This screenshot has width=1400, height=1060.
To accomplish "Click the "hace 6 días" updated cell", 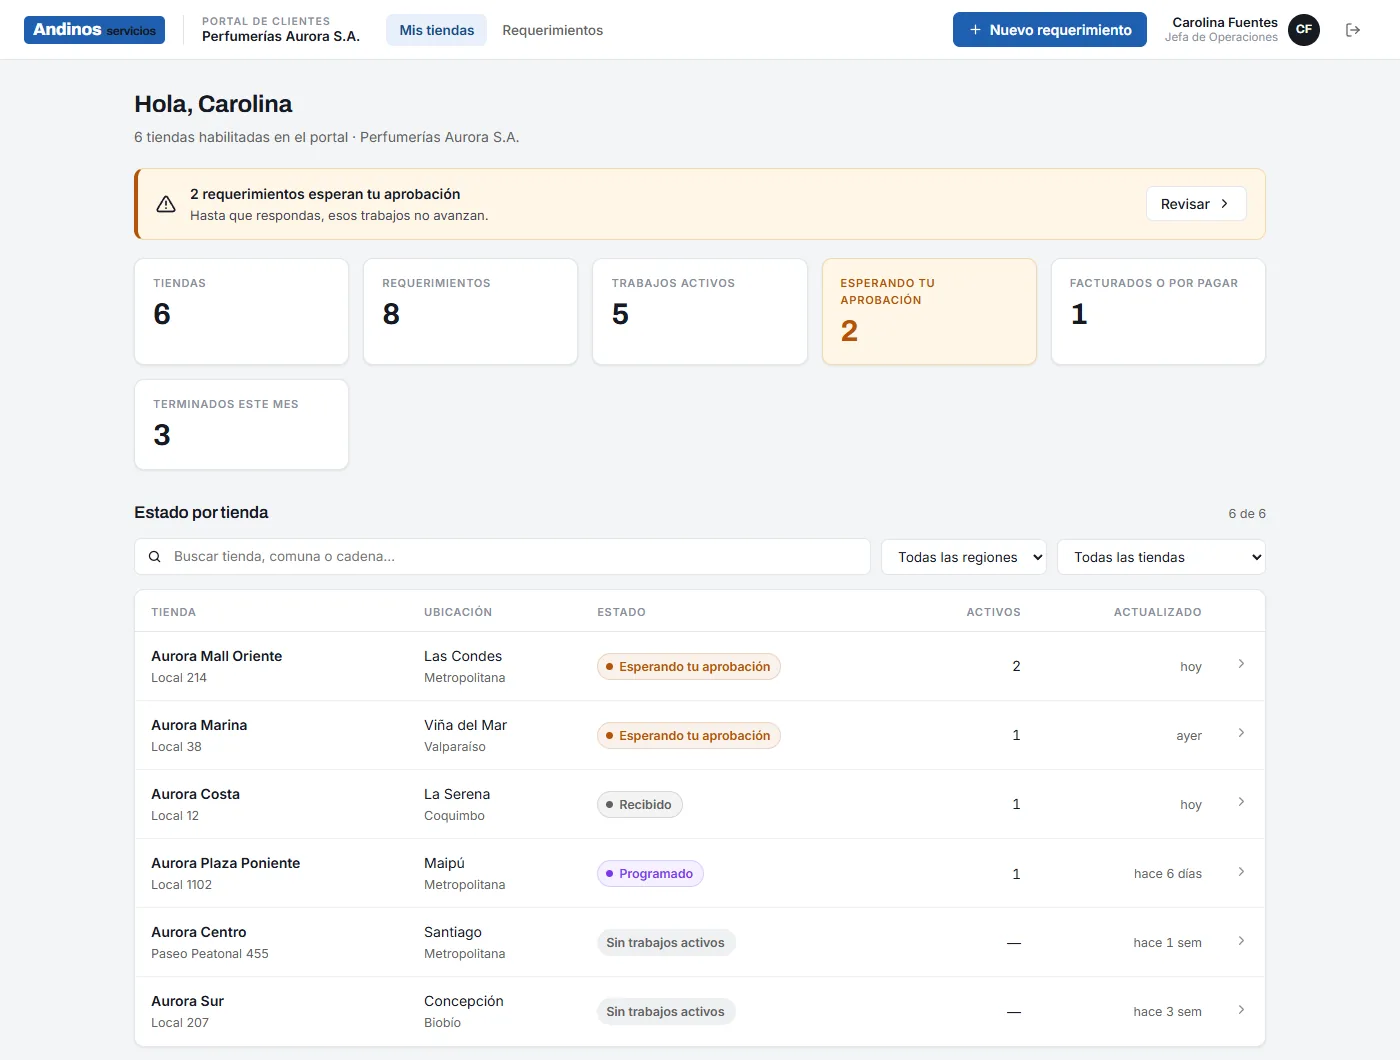I will click(x=1168, y=874).
